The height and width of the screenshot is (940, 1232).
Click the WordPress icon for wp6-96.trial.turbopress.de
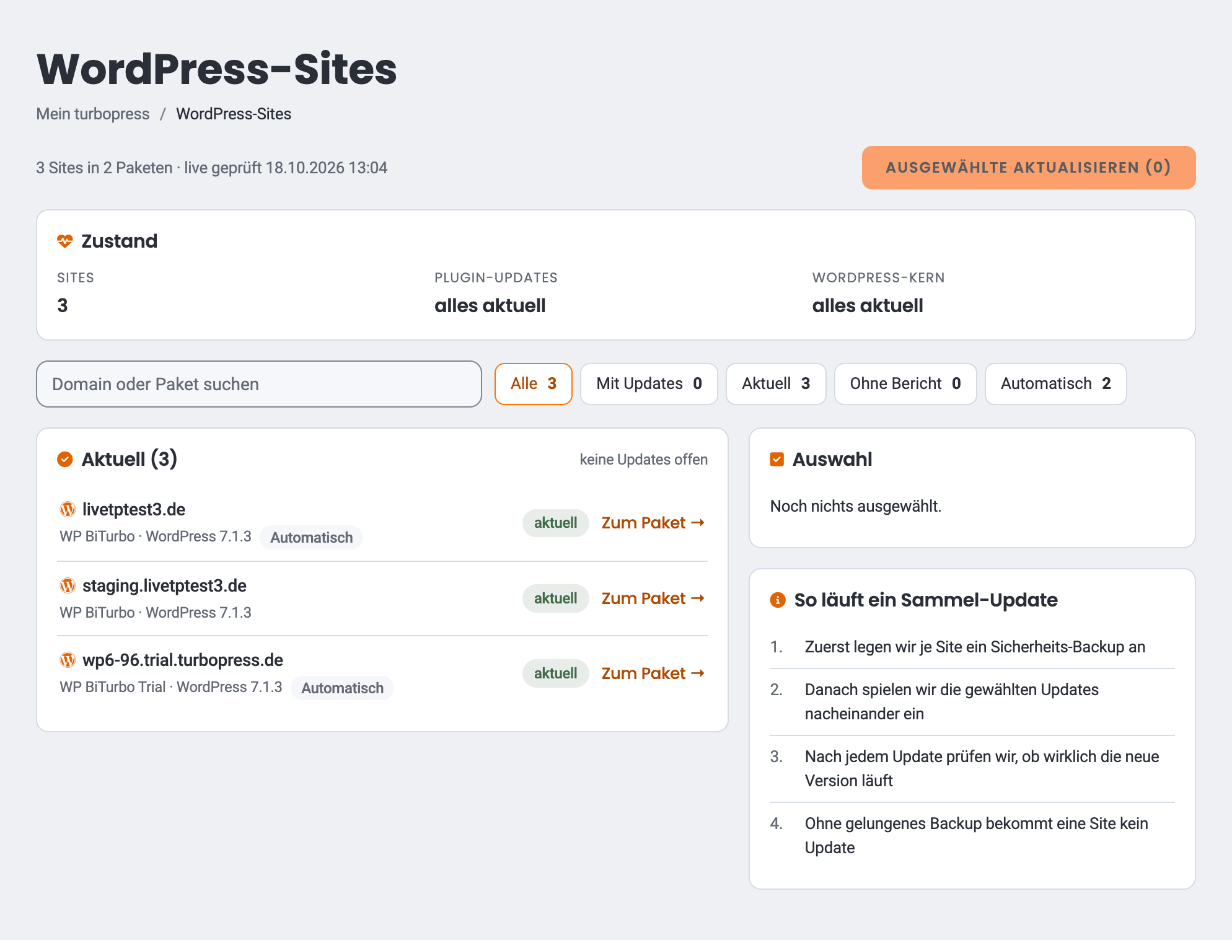(68, 660)
